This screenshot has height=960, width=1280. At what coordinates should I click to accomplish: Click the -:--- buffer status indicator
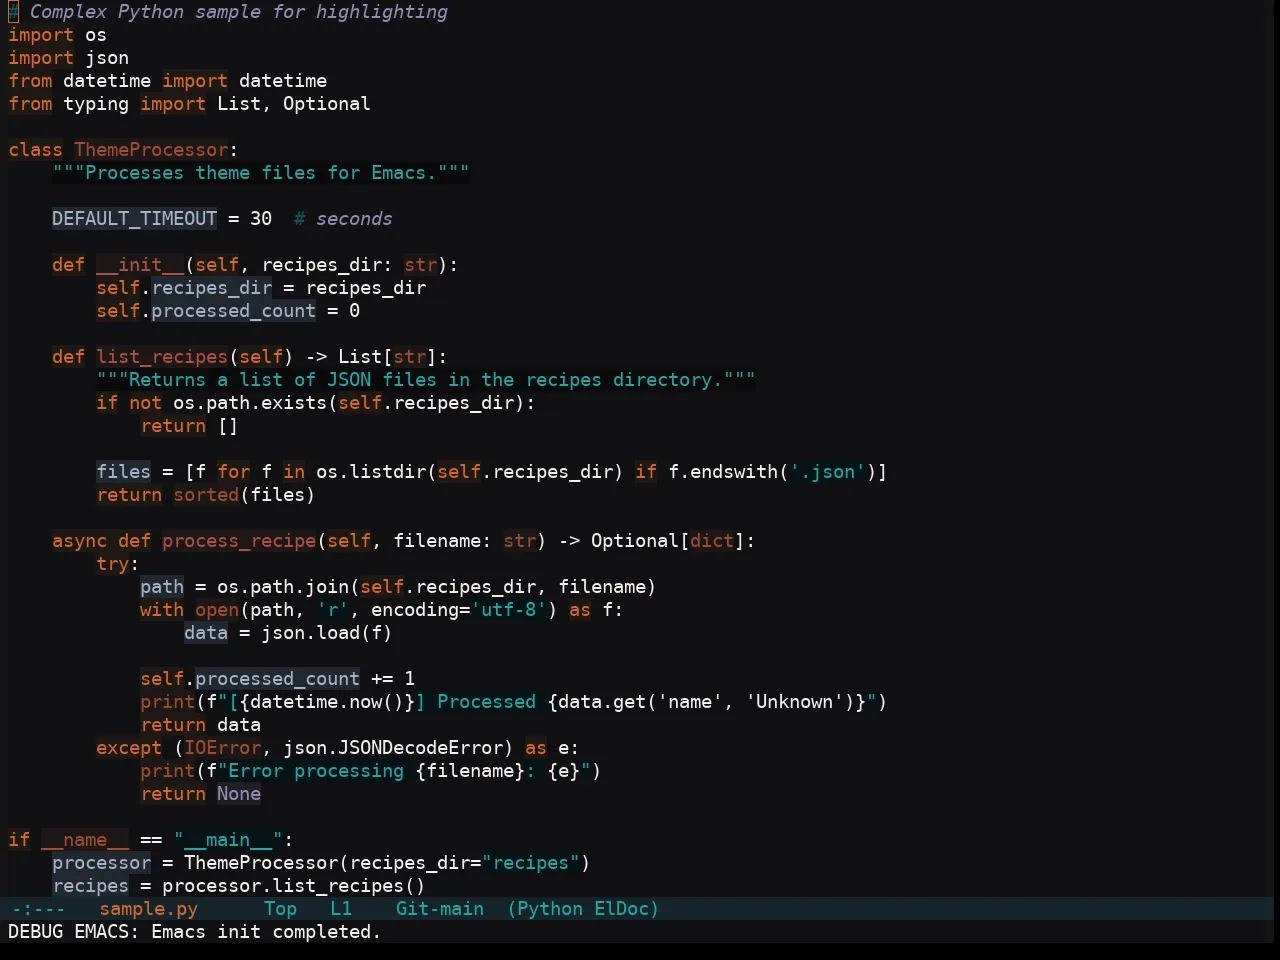(x=37, y=909)
